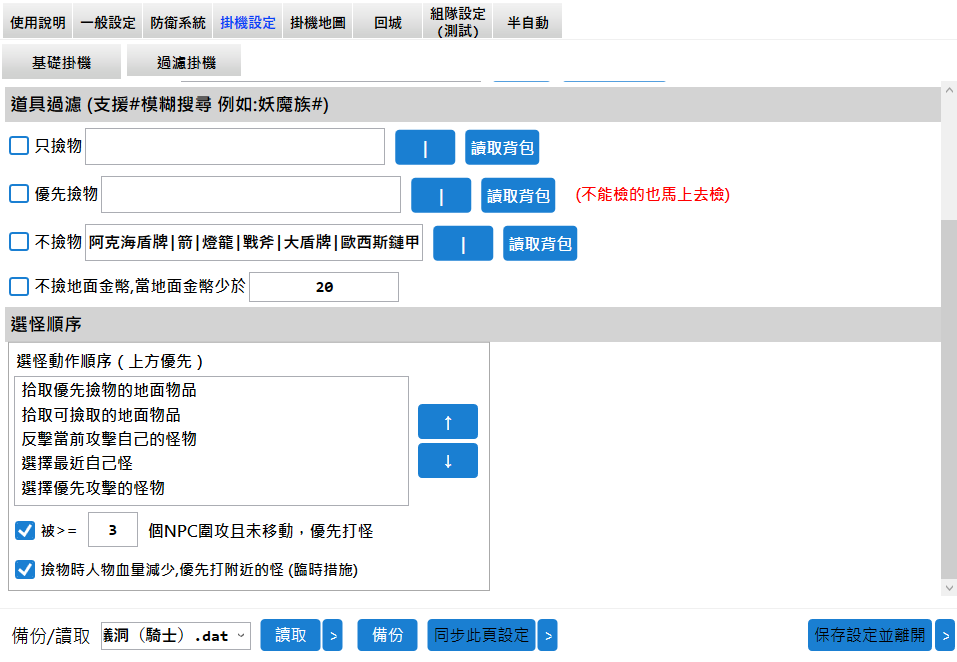This screenshot has height=662, width=957.
Task: Uncheck the 被>= NPC圍攻 checkbox
Action: [x=25, y=530]
